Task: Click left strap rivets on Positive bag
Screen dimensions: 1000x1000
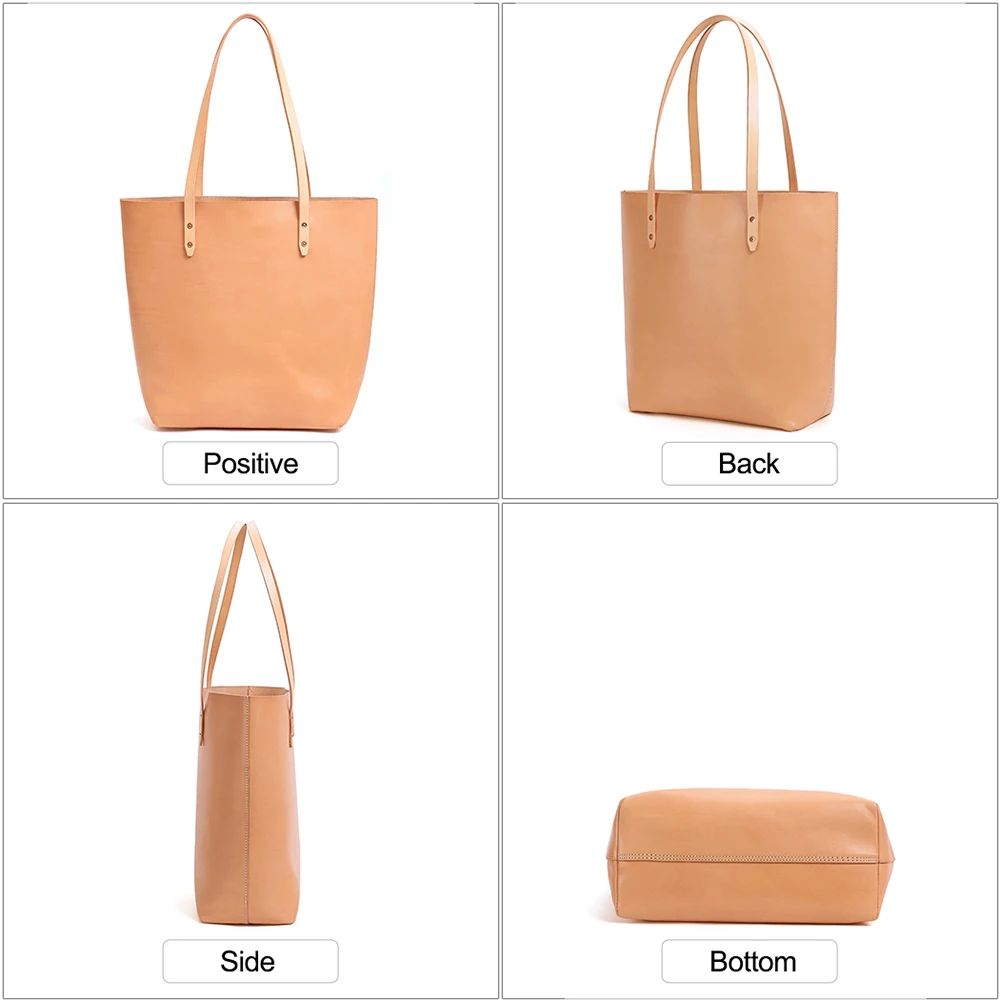Action: click(x=189, y=234)
